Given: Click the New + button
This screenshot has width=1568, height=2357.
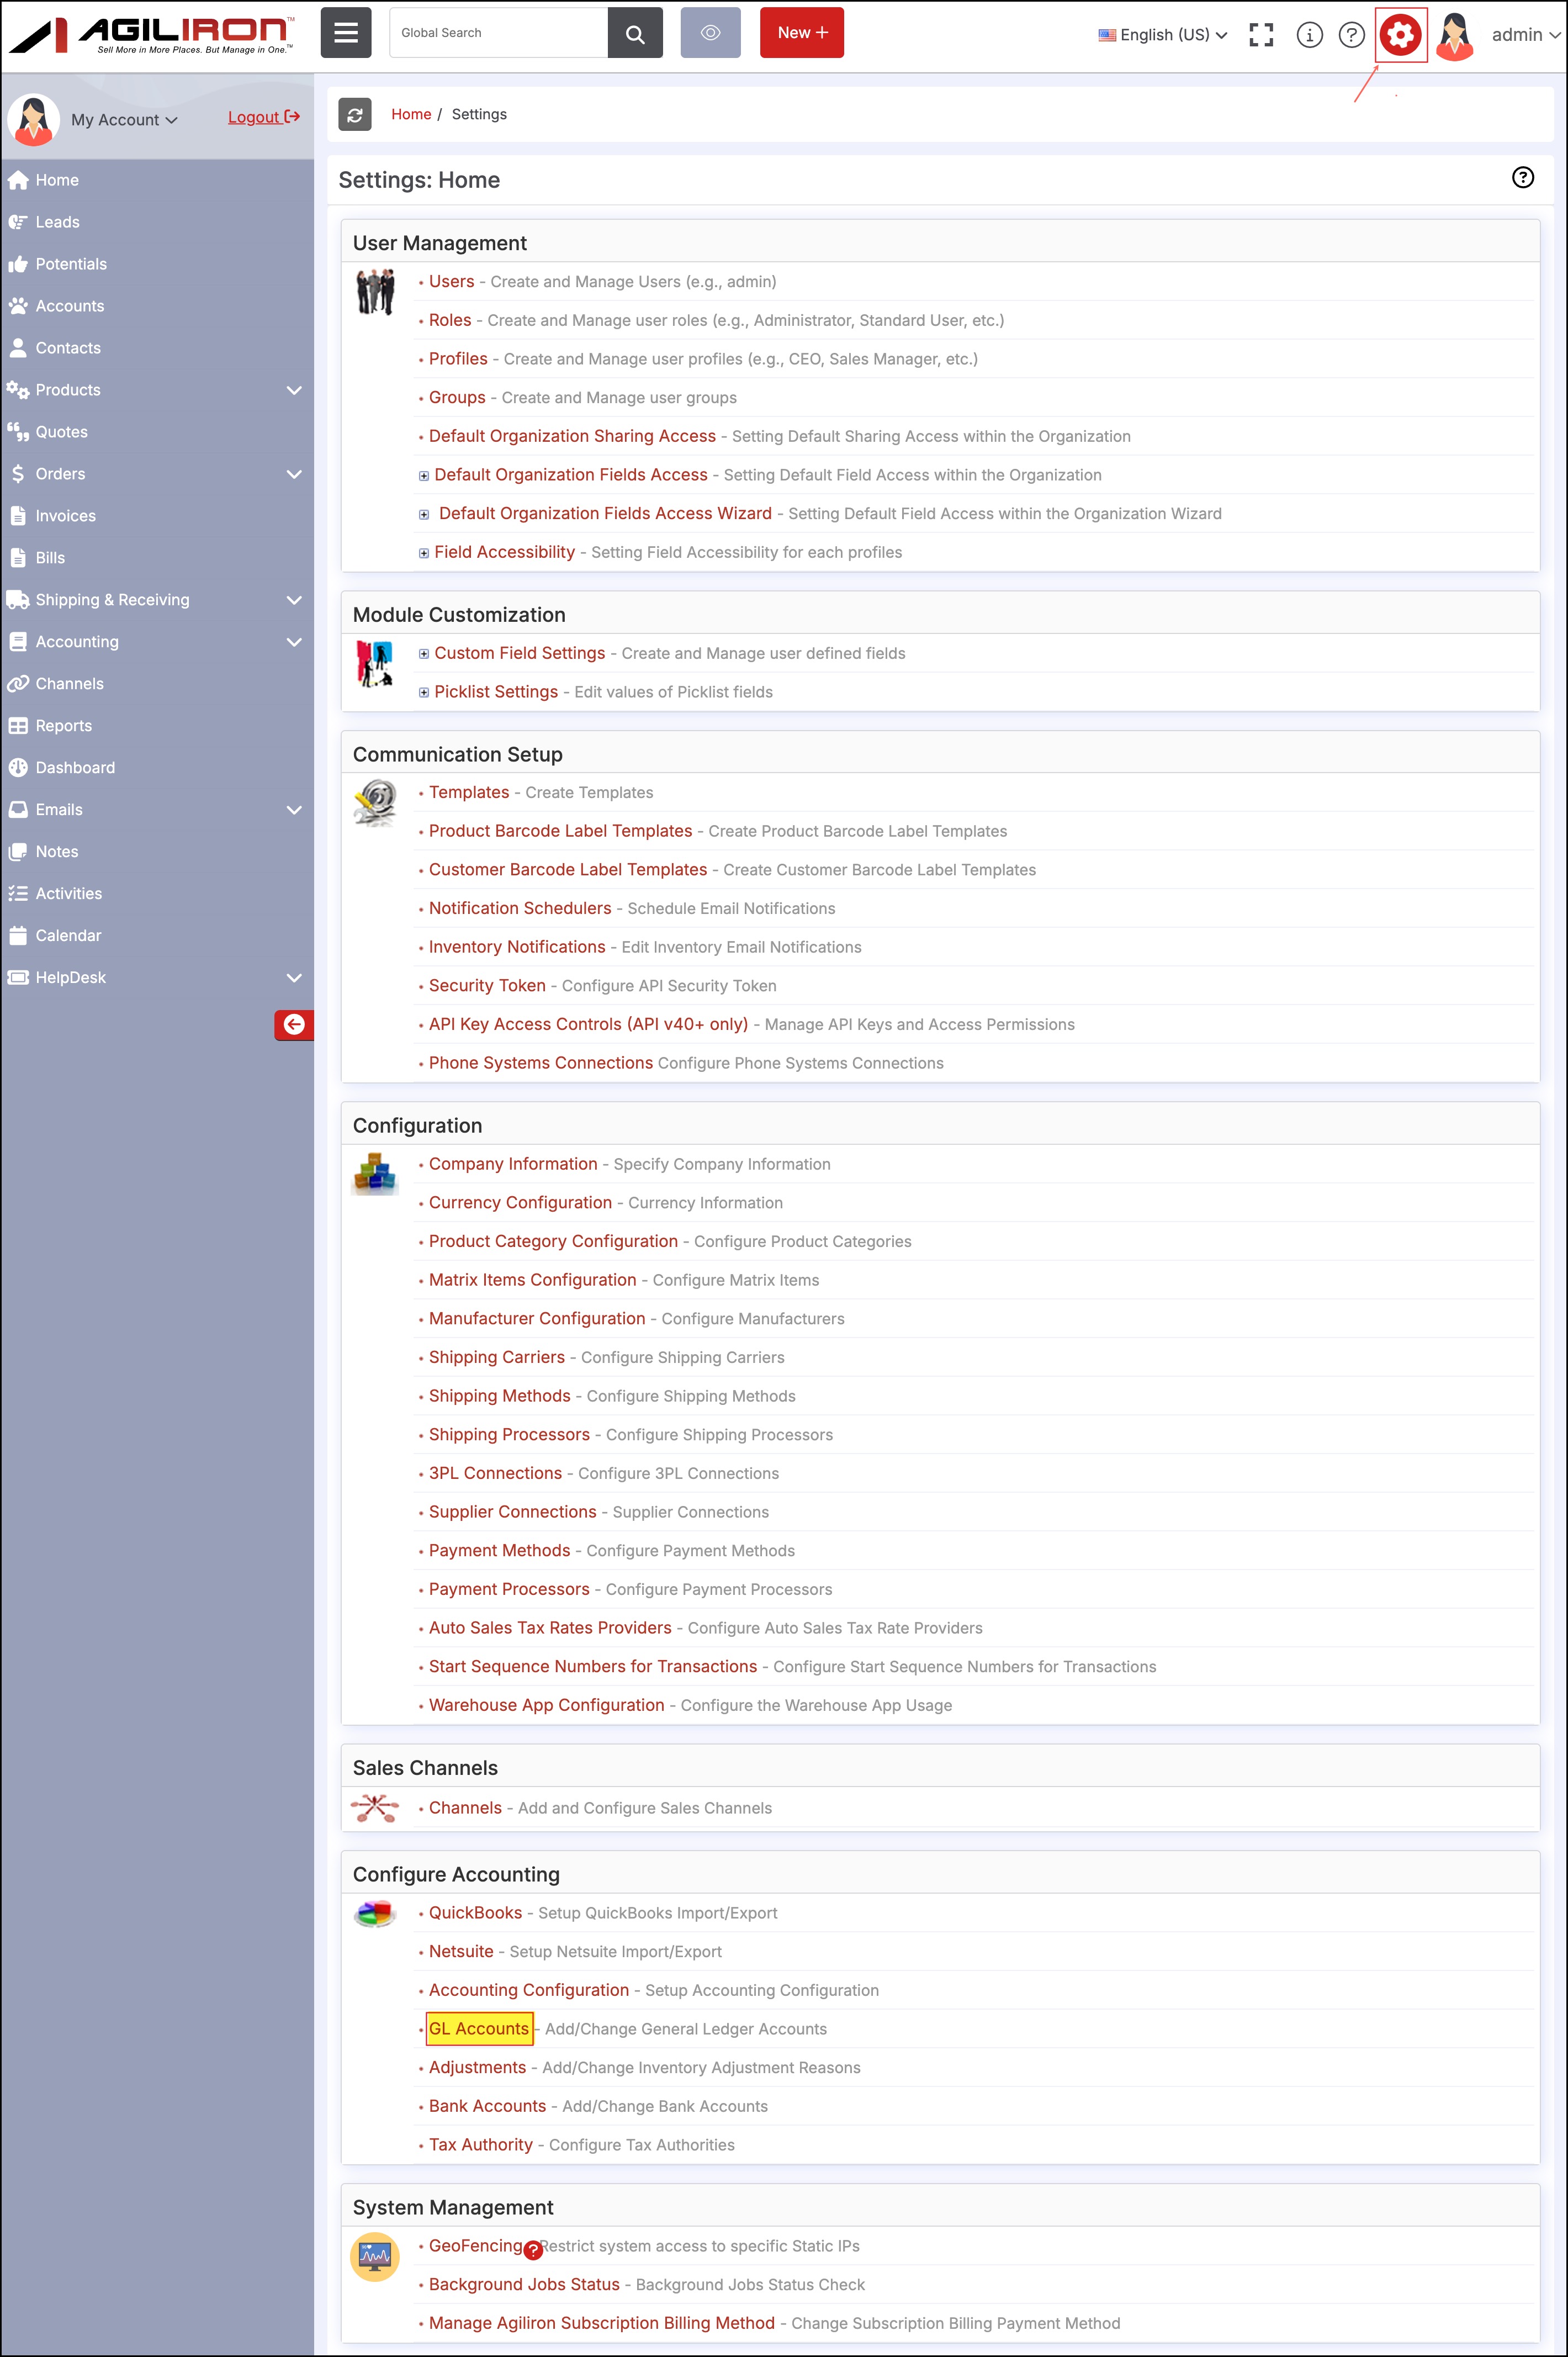Looking at the screenshot, I should point(801,33).
